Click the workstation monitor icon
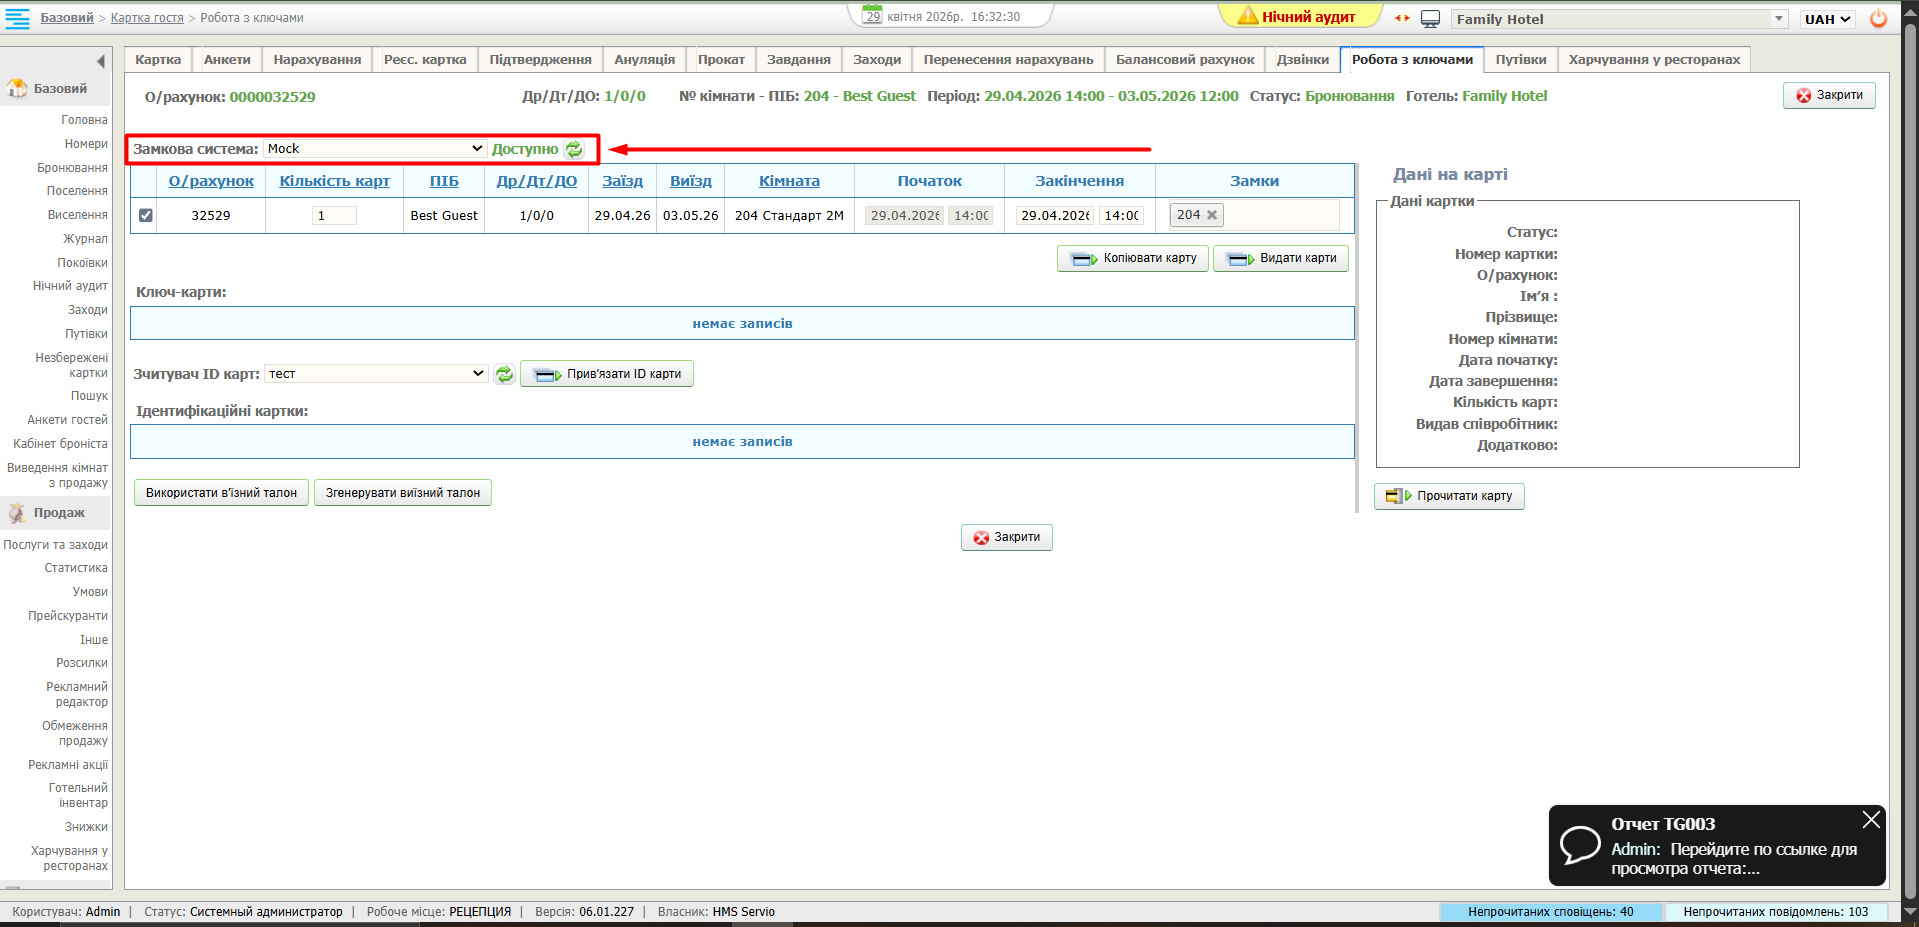Screen dimensions: 1919x927 pyautogui.click(x=1430, y=19)
